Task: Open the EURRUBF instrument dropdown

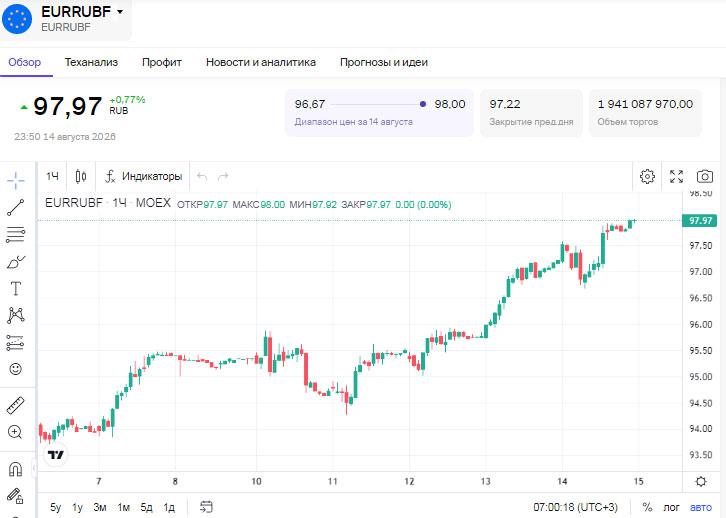Action: tap(120, 12)
